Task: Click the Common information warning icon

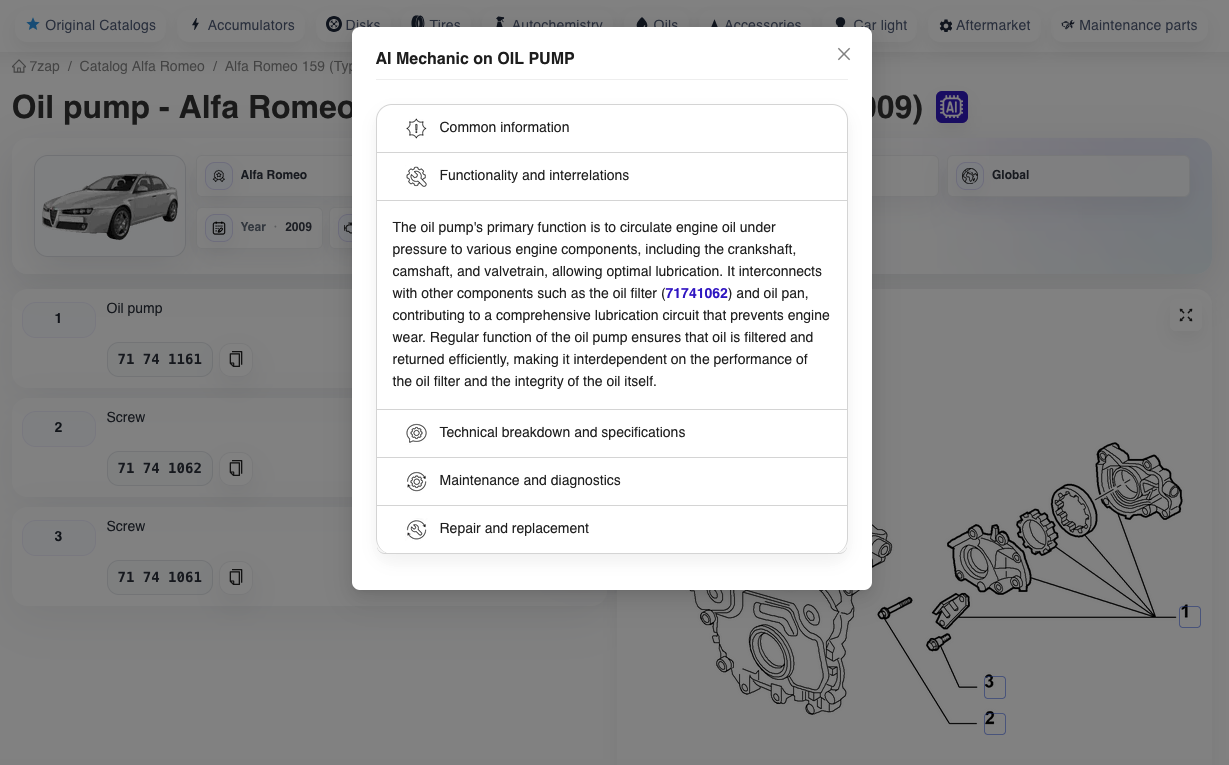Action: 416,128
